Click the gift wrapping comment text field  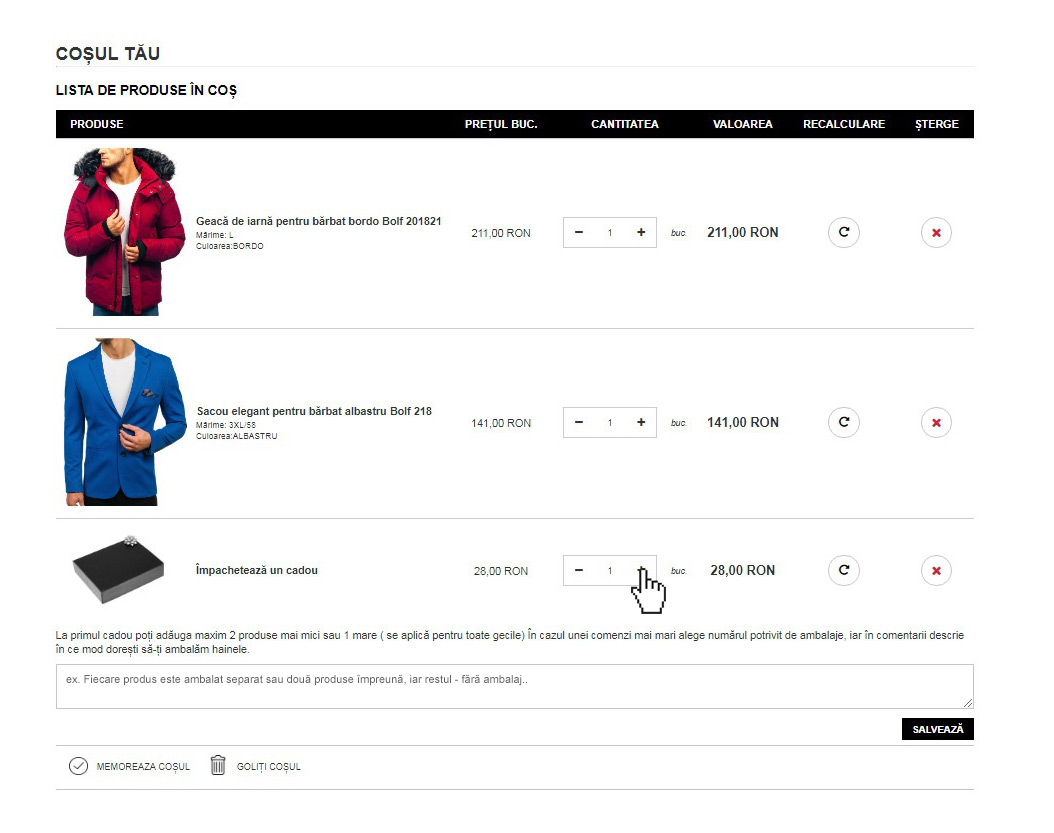point(514,687)
